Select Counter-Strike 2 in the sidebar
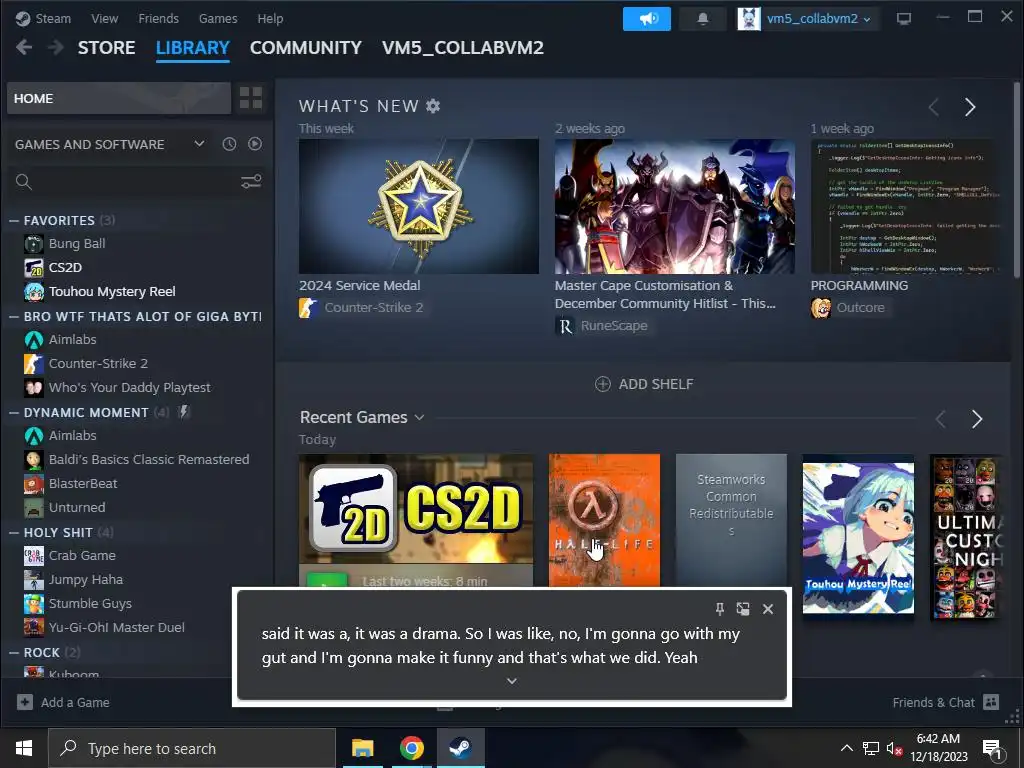The image size is (1024, 768). tap(98, 364)
